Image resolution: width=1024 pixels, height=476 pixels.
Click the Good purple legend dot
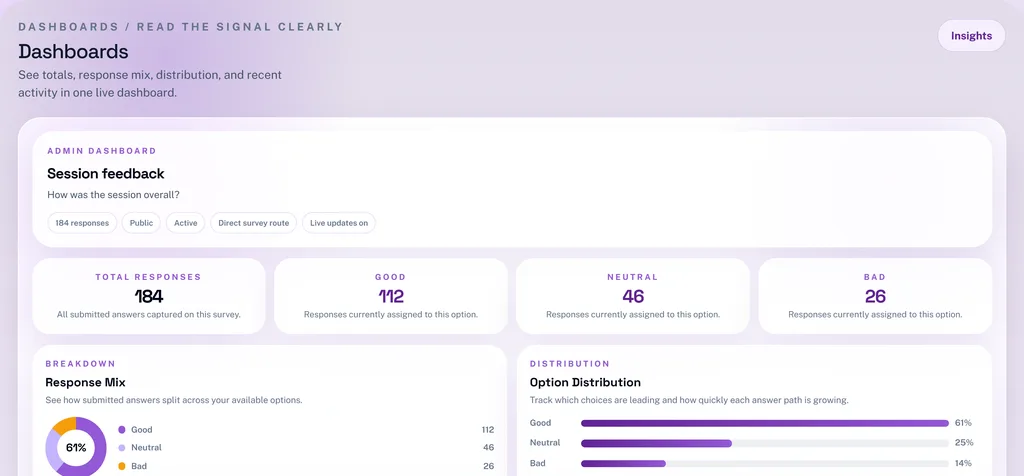coord(121,430)
